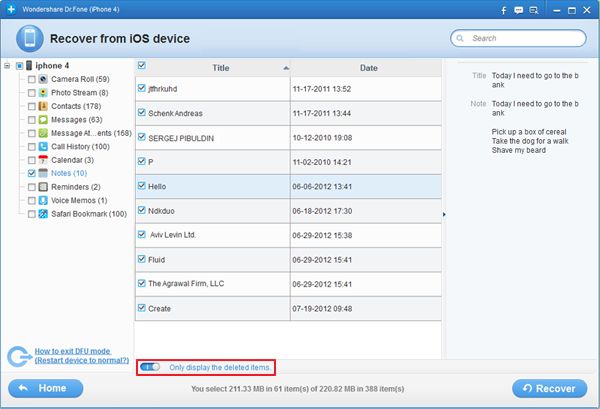Uncheck the SERGEJ PIBULDIN row checkbox
Image resolution: width=600 pixels, height=409 pixels.
(142, 137)
